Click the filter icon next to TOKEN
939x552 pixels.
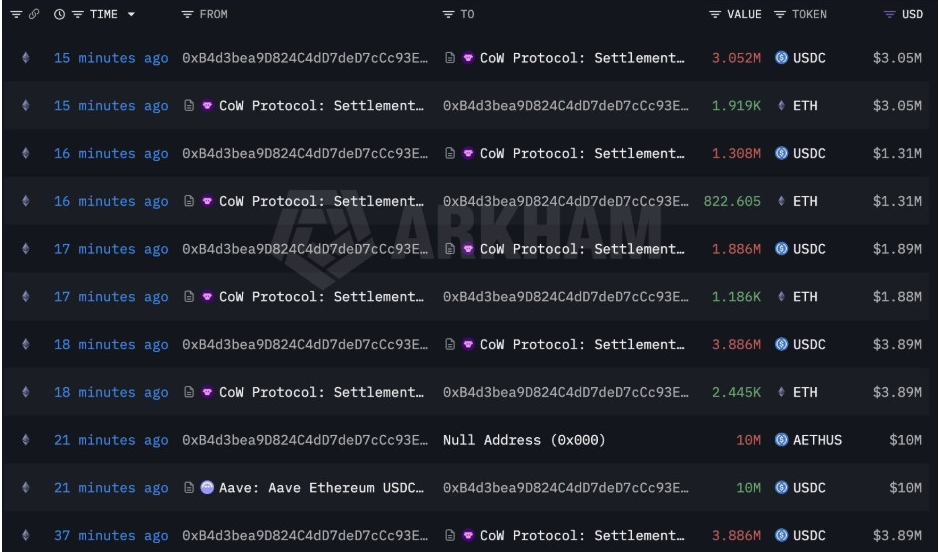coord(780,14)
